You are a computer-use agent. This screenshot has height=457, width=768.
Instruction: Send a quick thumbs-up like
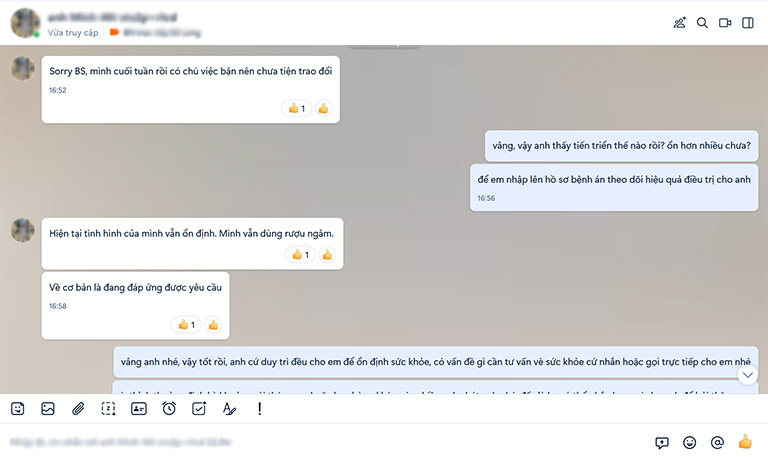[x=745, y=442]
